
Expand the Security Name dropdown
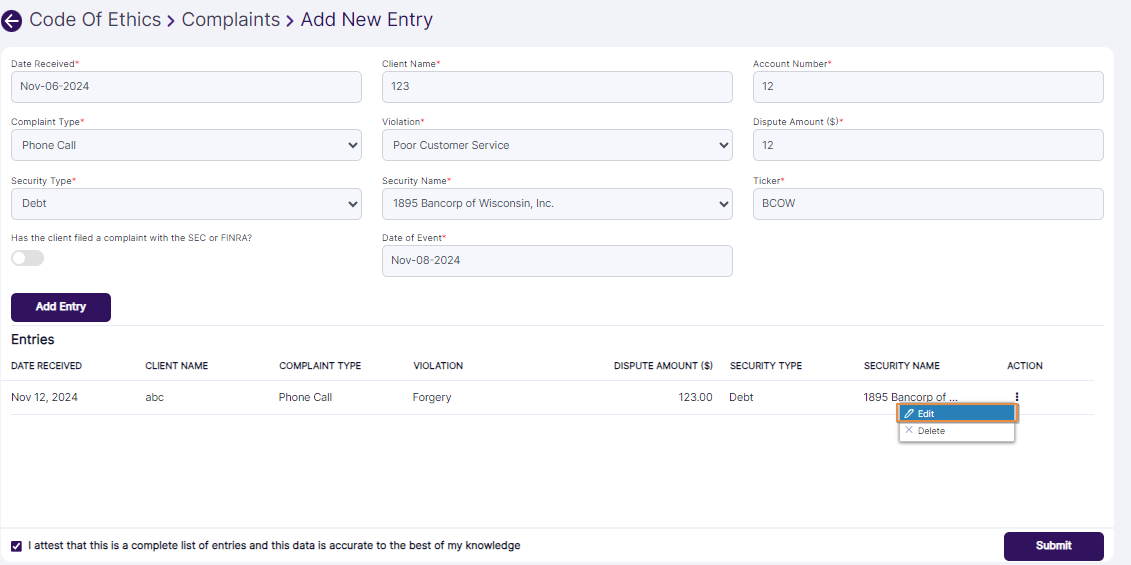click(557, 204)
